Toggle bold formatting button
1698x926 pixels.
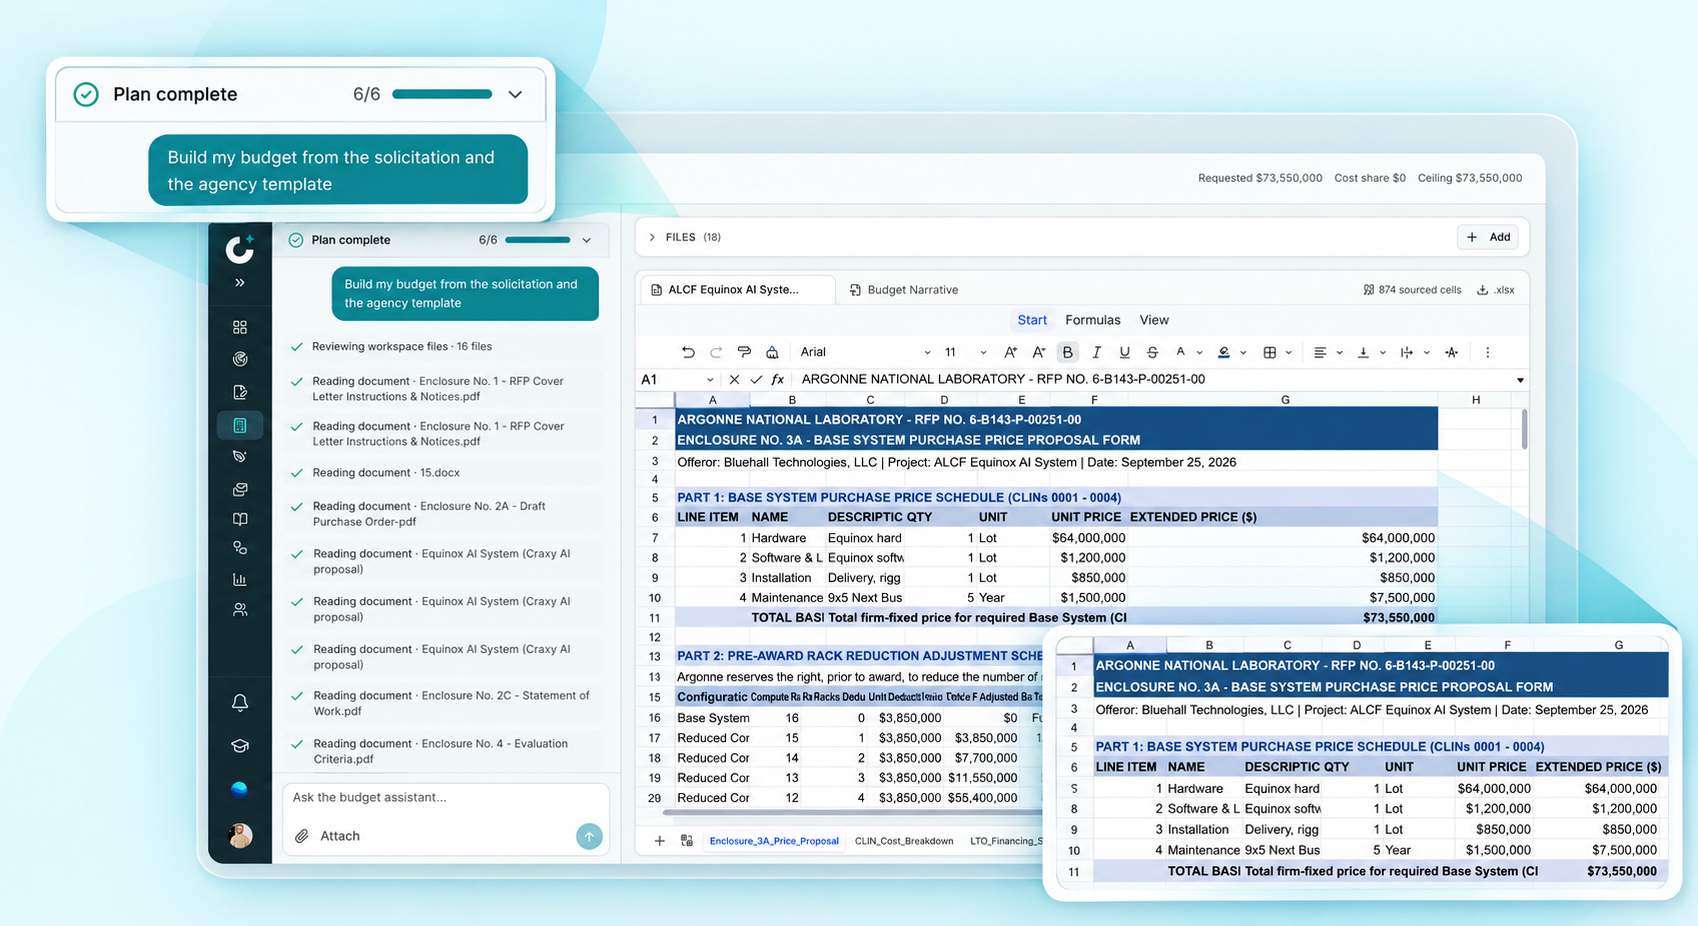click(x=1068, y=352)
